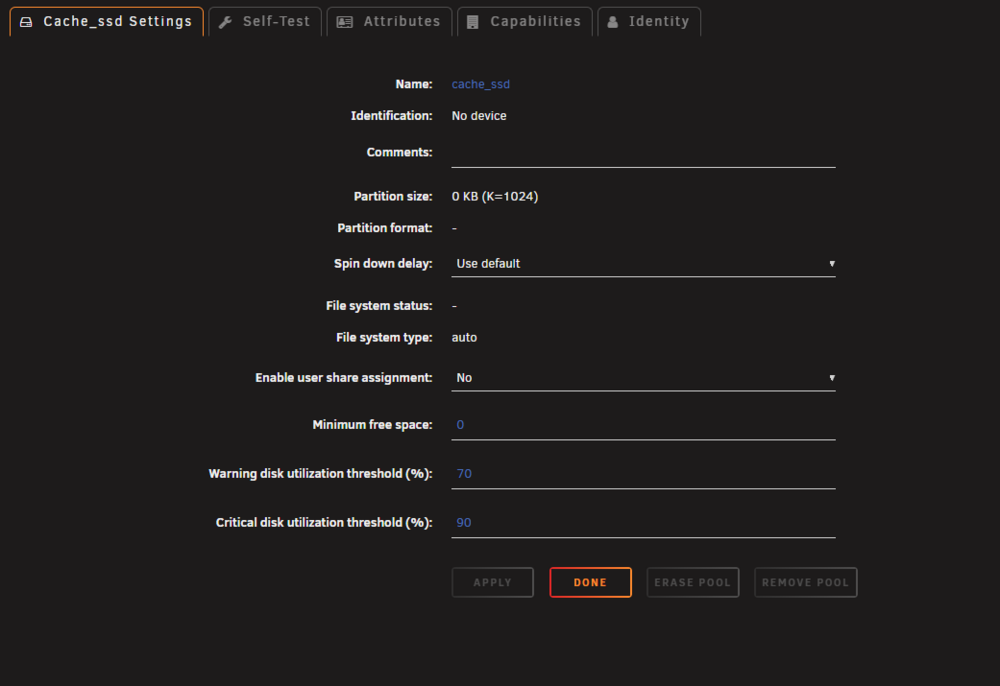The height and width of the screenshot is (686, 1000).
Task: Click the Erase Pool button
Action: click(693, 583)
